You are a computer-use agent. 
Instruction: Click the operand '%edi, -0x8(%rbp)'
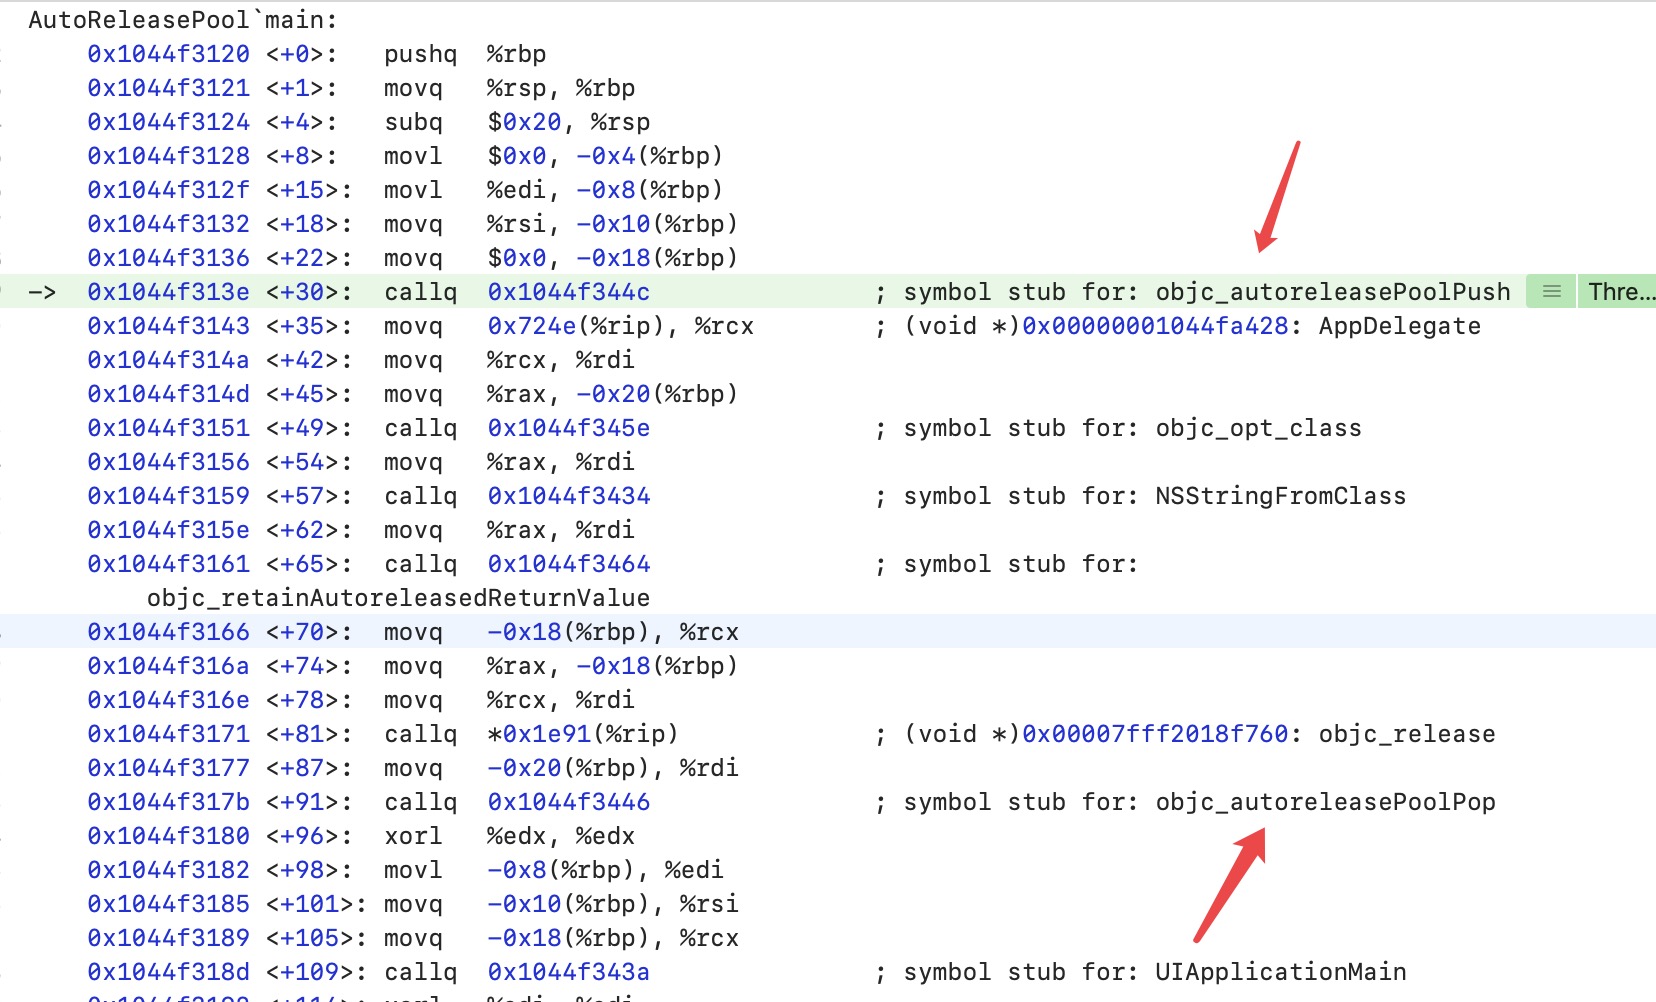605,190
